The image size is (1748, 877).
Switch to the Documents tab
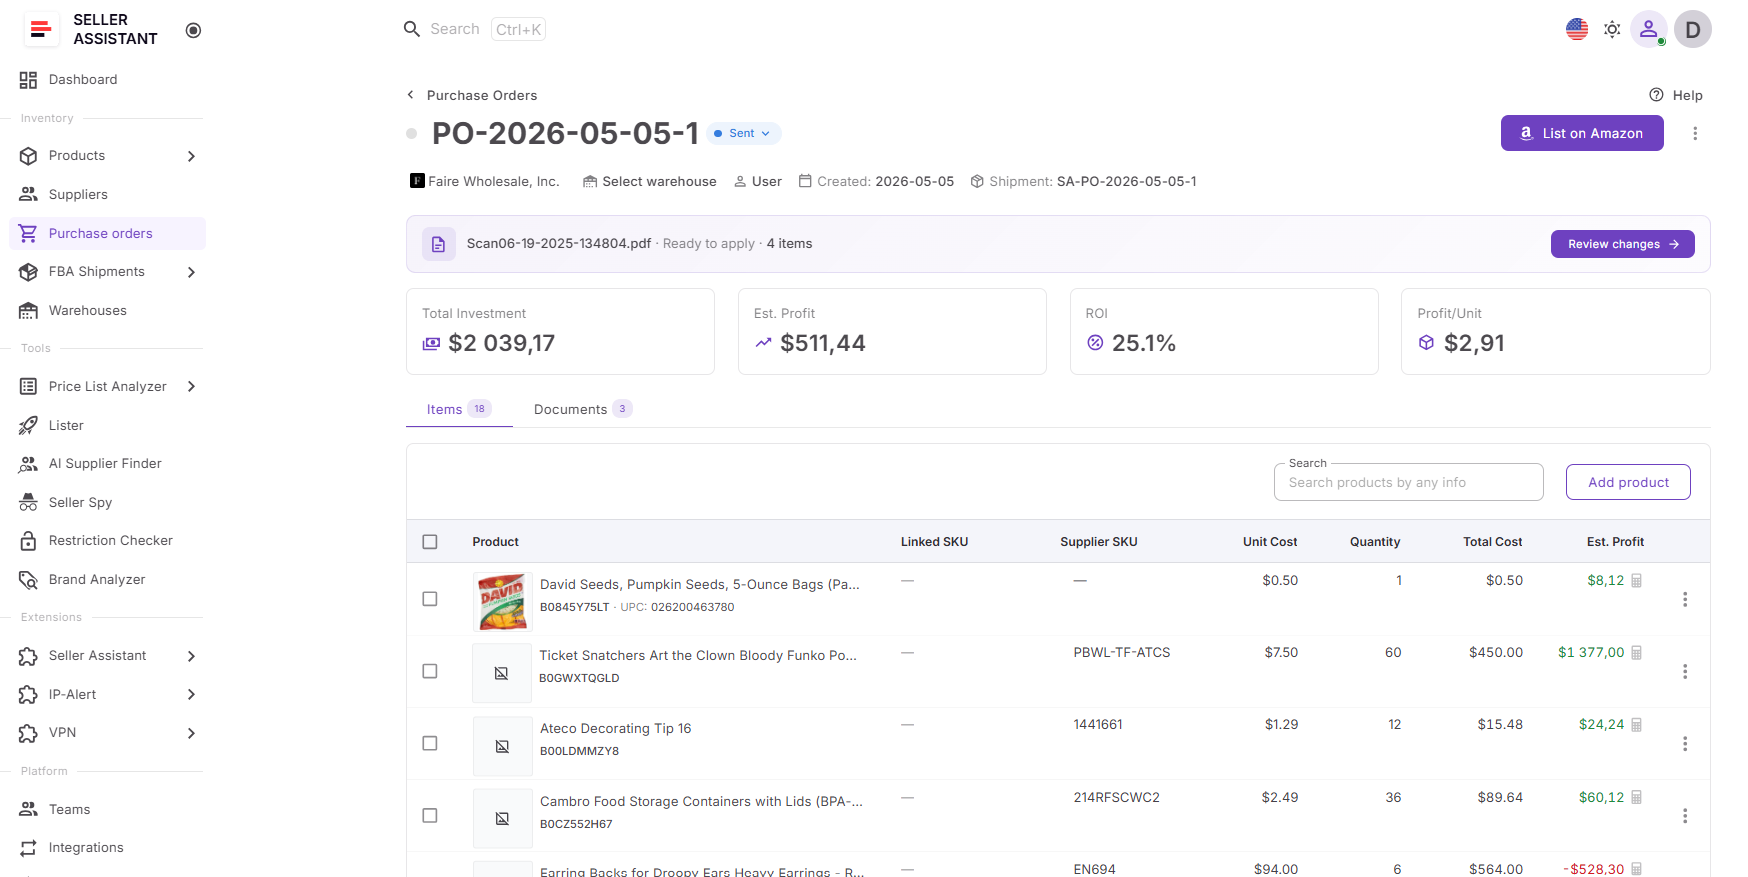point(583,409)
